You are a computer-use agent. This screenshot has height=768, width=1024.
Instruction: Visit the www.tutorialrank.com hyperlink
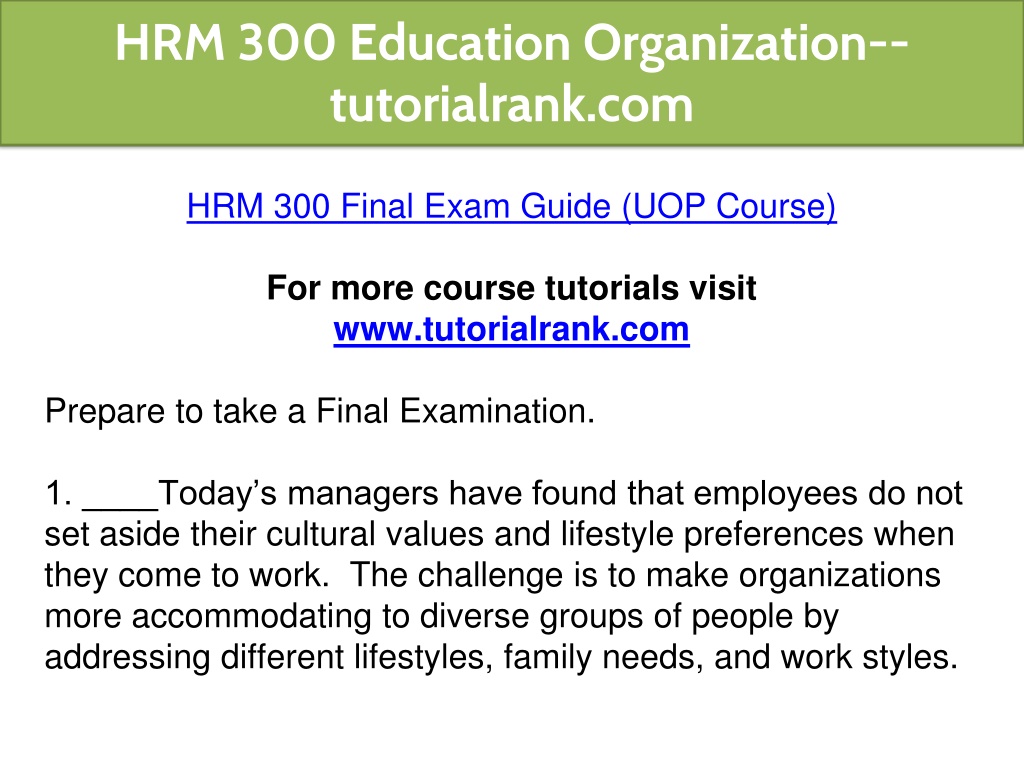511,329
